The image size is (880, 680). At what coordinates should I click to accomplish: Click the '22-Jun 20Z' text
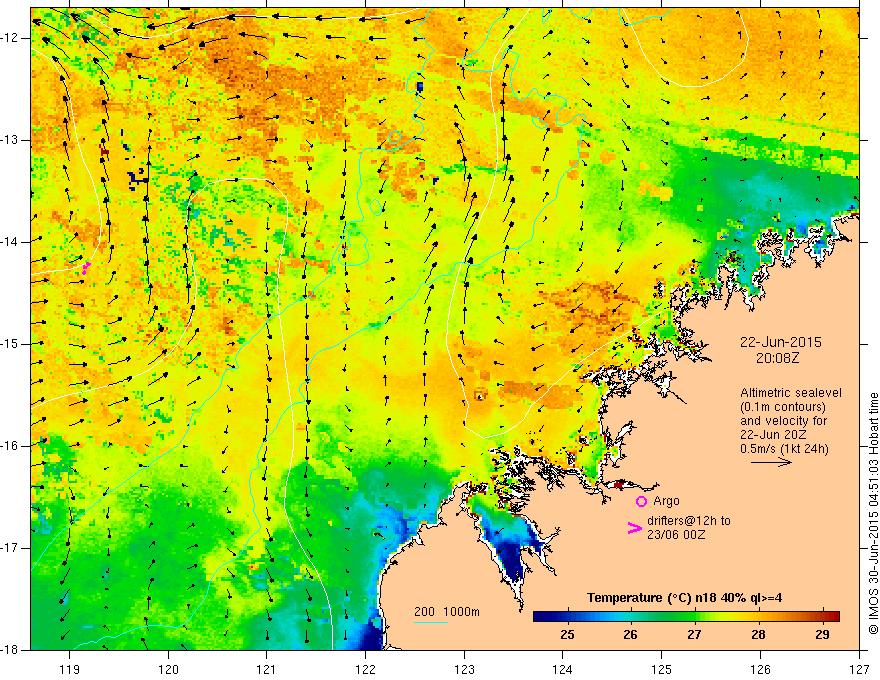tap(773, 435)
